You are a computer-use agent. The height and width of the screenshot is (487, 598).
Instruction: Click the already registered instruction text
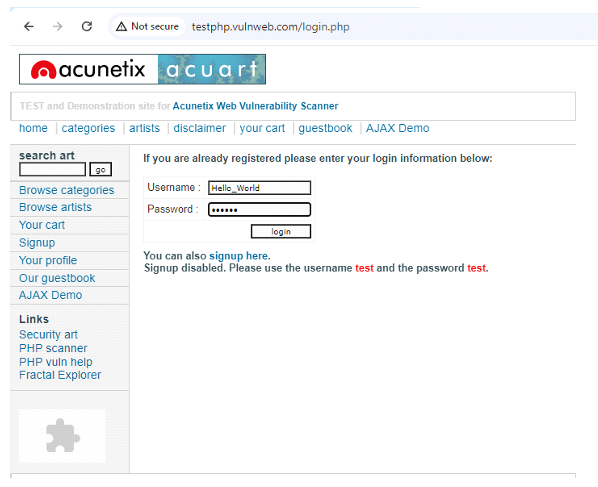click(318, 158)
